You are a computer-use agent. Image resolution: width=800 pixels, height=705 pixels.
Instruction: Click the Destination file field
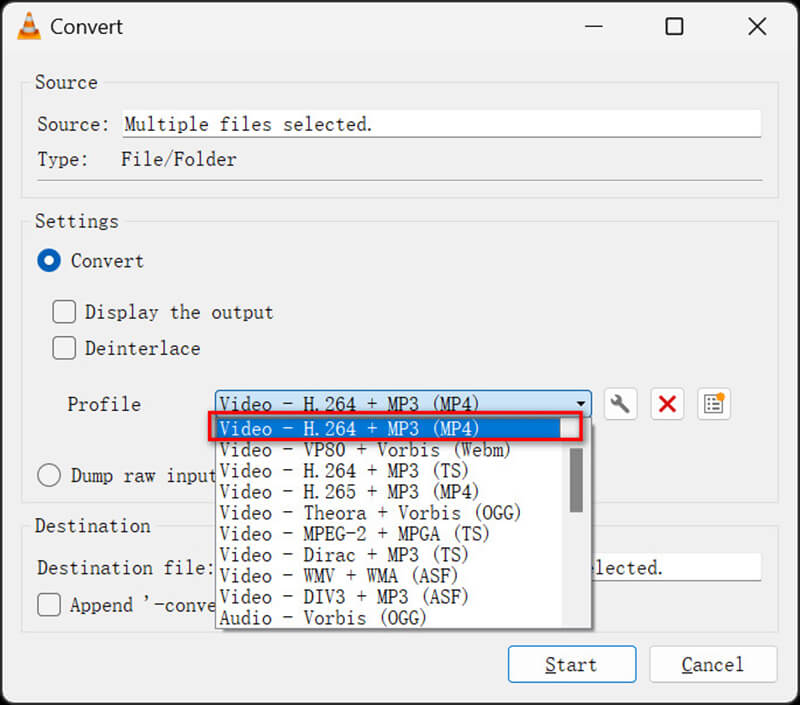(x=676, y=567)
